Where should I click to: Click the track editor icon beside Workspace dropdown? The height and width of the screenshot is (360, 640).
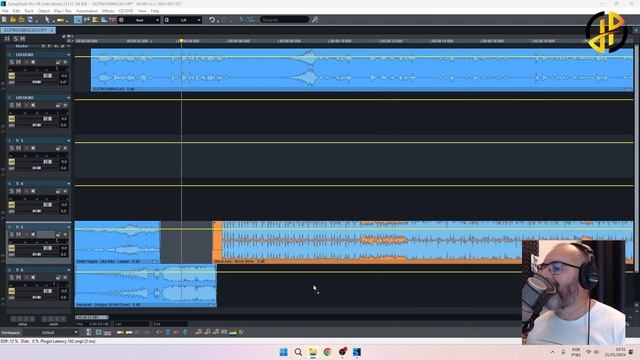point(89,332)
